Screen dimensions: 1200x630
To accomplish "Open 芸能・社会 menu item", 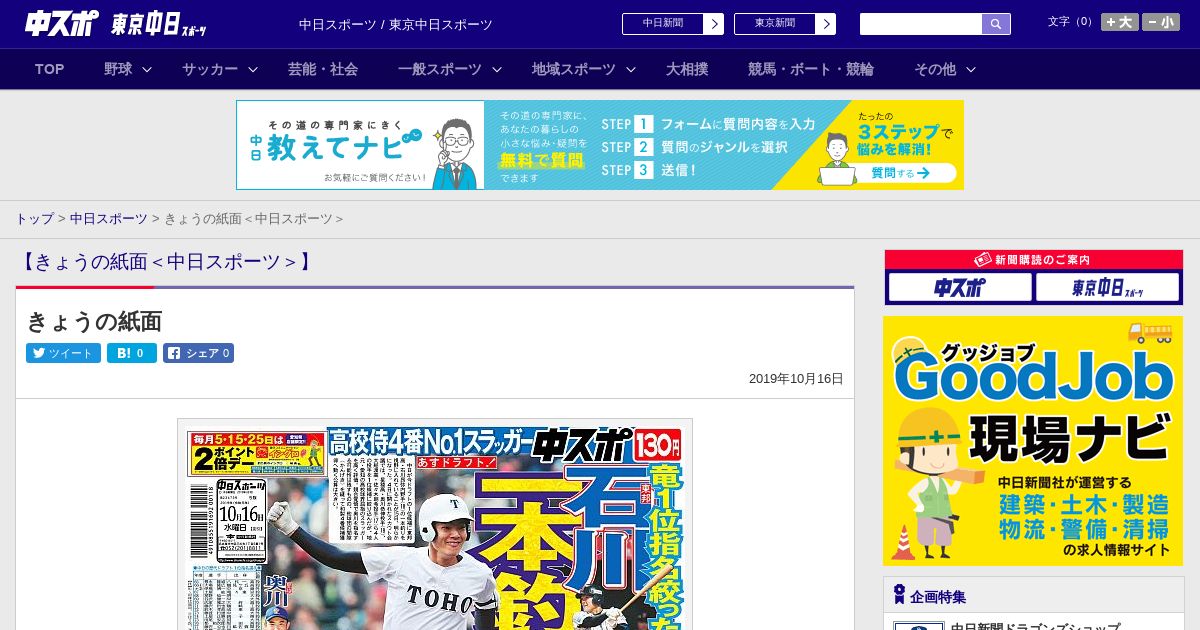I will pos(323,69).
